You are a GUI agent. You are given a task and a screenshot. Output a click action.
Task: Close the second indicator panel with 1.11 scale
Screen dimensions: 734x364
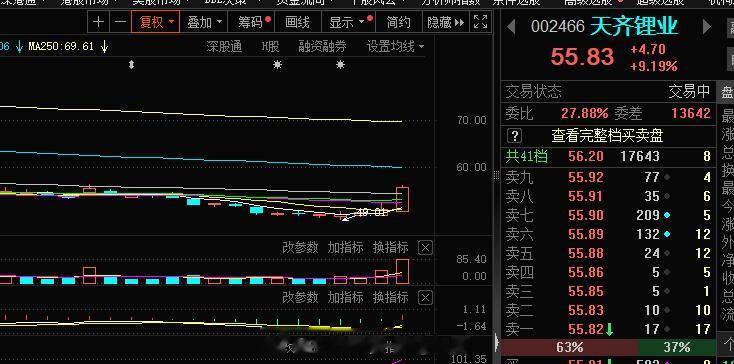425,298
